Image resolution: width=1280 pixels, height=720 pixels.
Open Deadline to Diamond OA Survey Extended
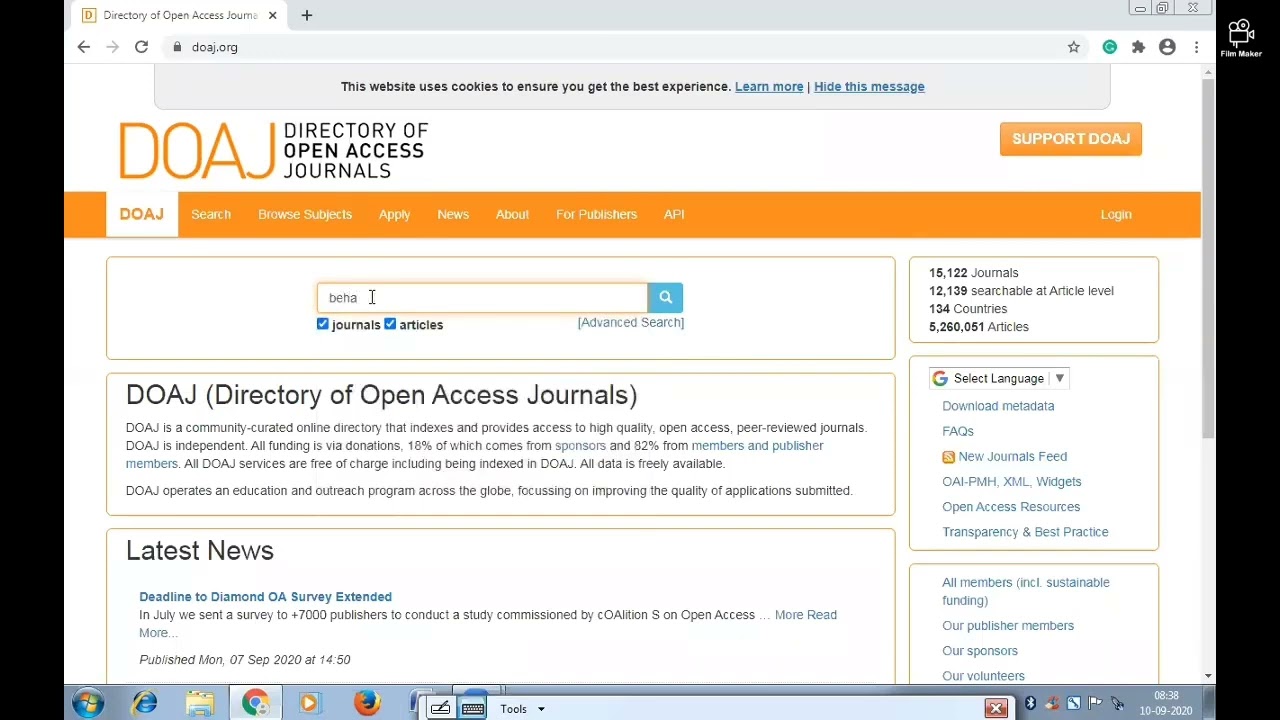tap(265, 597)
